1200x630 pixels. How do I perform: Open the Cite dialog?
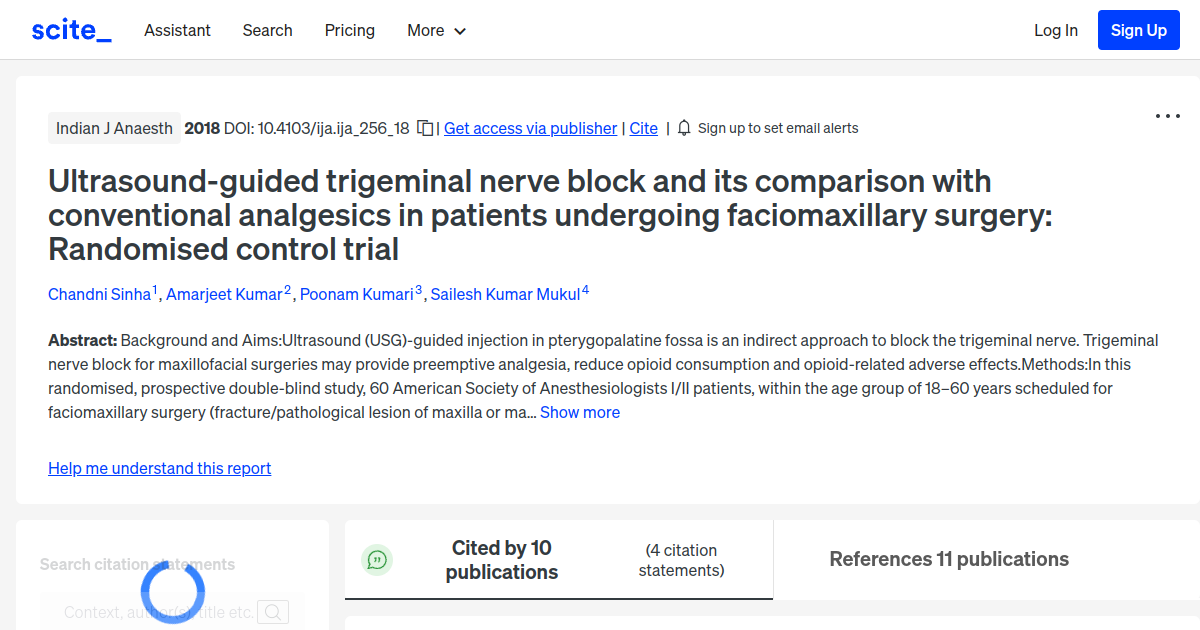(643, 128)
